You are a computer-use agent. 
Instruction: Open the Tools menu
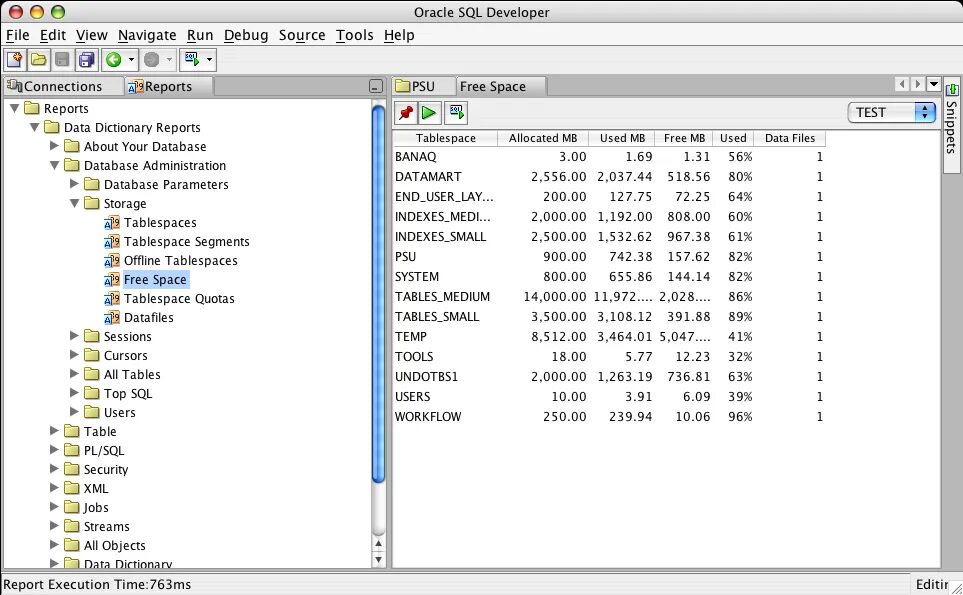pyautogui.click(x=354, y=35)
